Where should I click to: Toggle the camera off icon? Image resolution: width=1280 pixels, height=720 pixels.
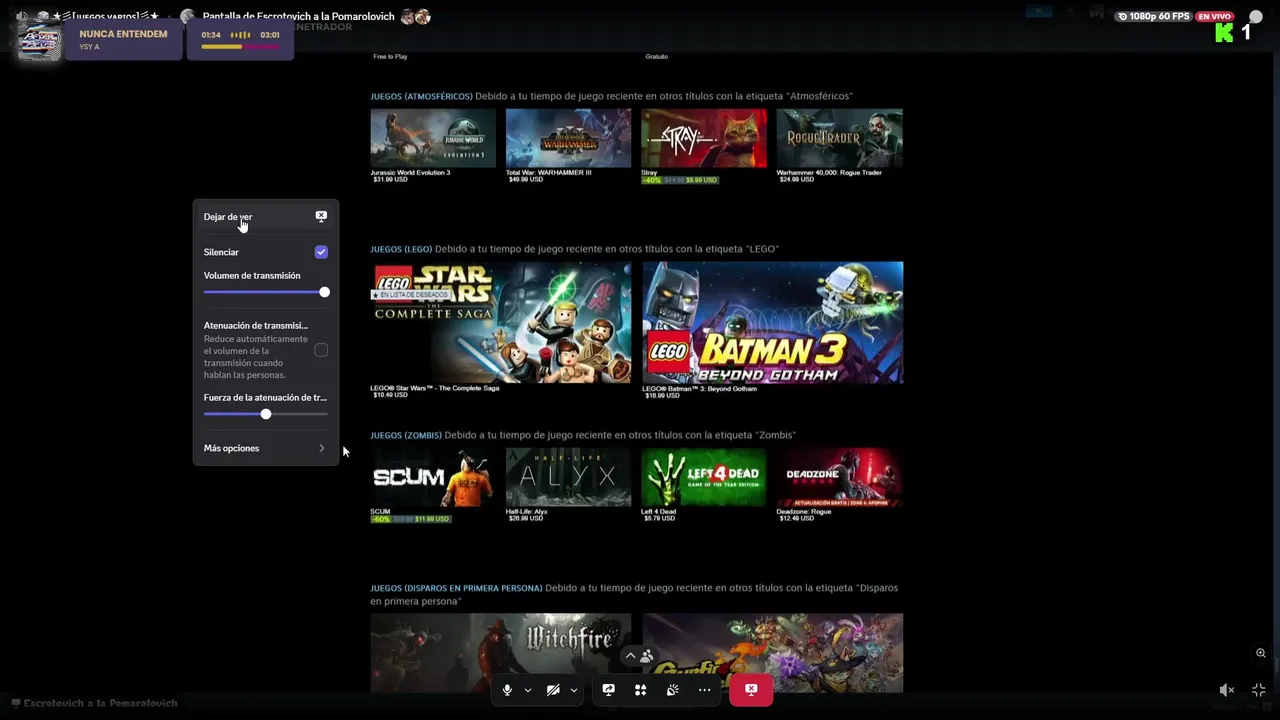click(553, 690)
